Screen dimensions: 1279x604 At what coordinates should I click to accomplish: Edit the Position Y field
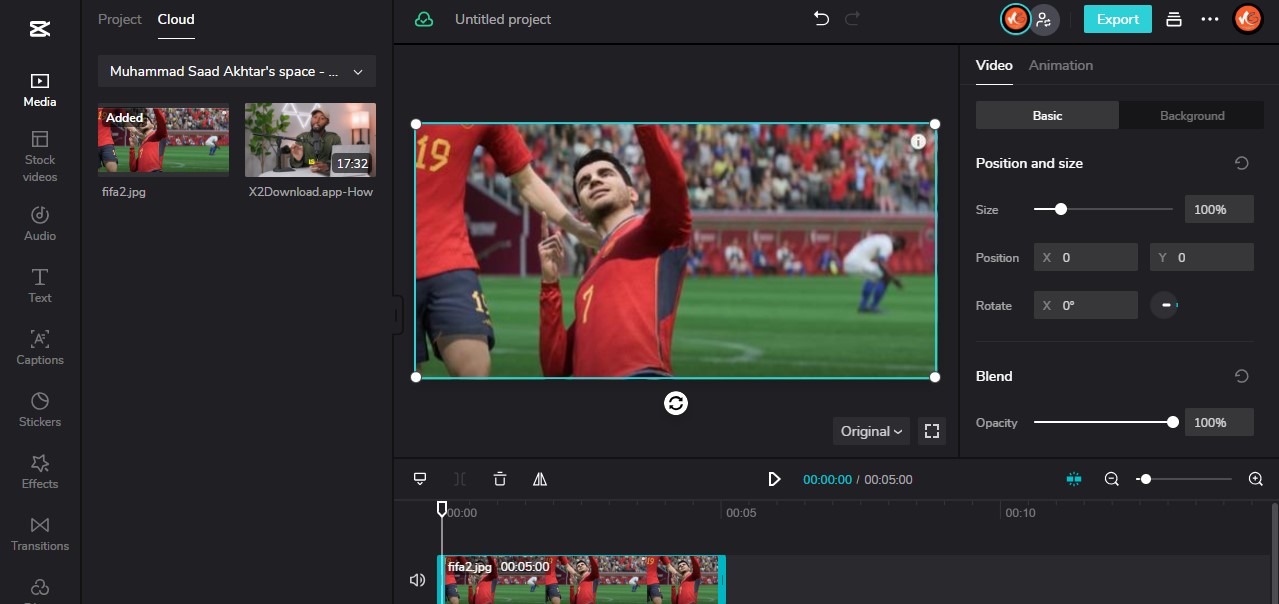click(x=1201, y=257)
